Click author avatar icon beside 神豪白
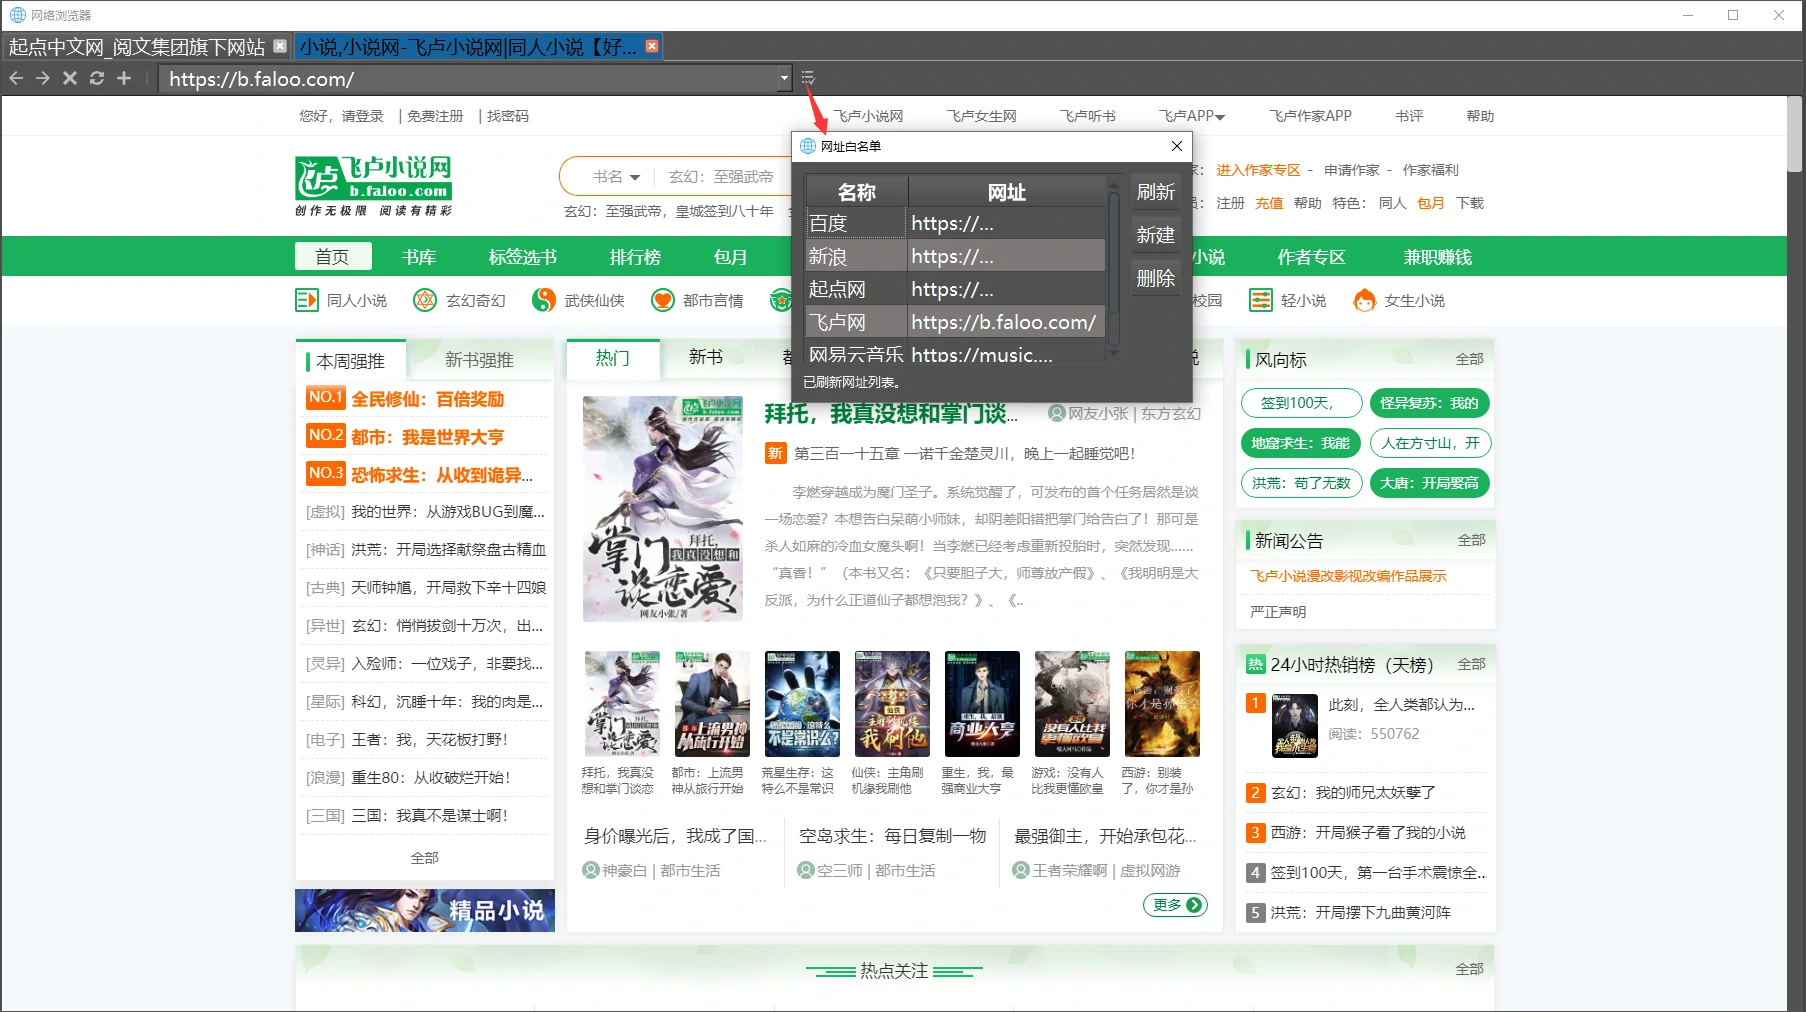Image resolution: width=1806 pixels, height=1012 pixels. point(591,871)
